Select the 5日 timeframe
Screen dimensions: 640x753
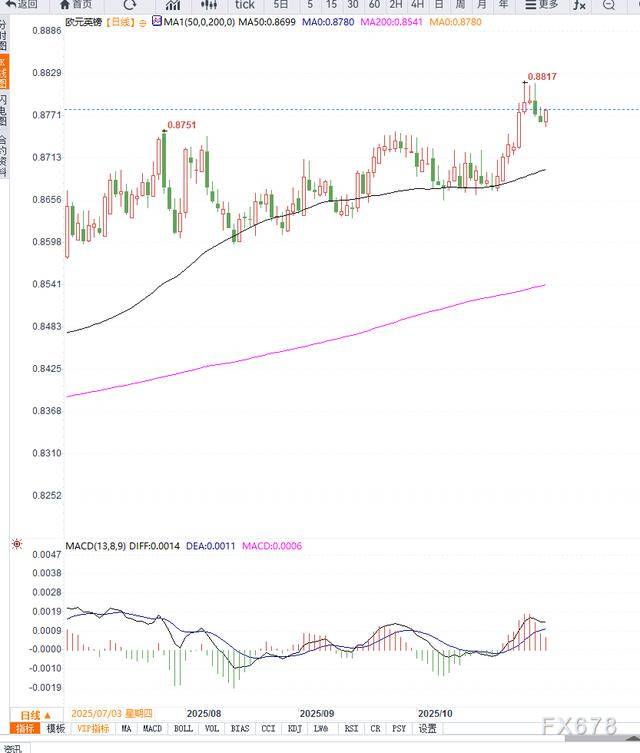tap(282, 4)
